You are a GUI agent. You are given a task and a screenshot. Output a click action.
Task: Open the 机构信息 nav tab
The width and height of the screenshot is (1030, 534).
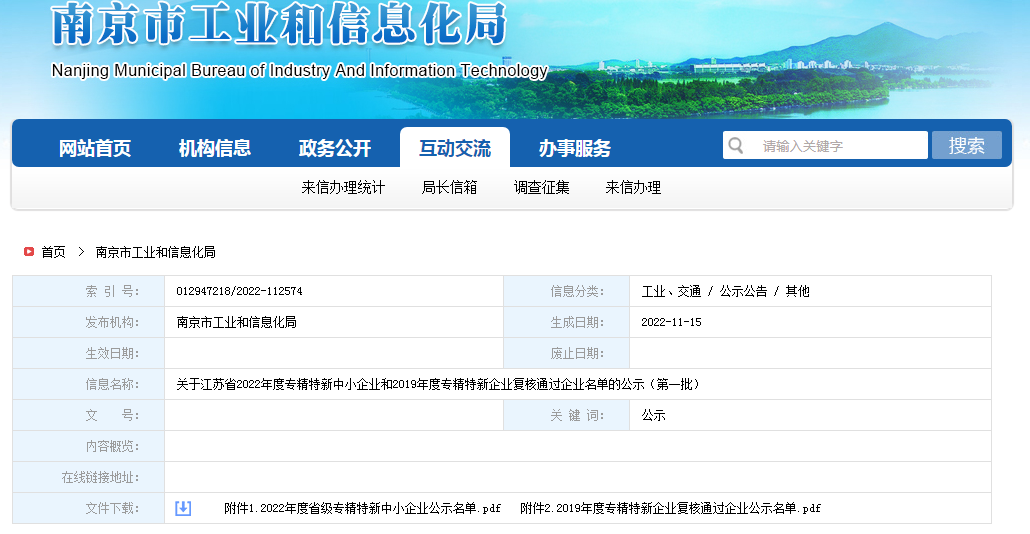pos(215,148)
